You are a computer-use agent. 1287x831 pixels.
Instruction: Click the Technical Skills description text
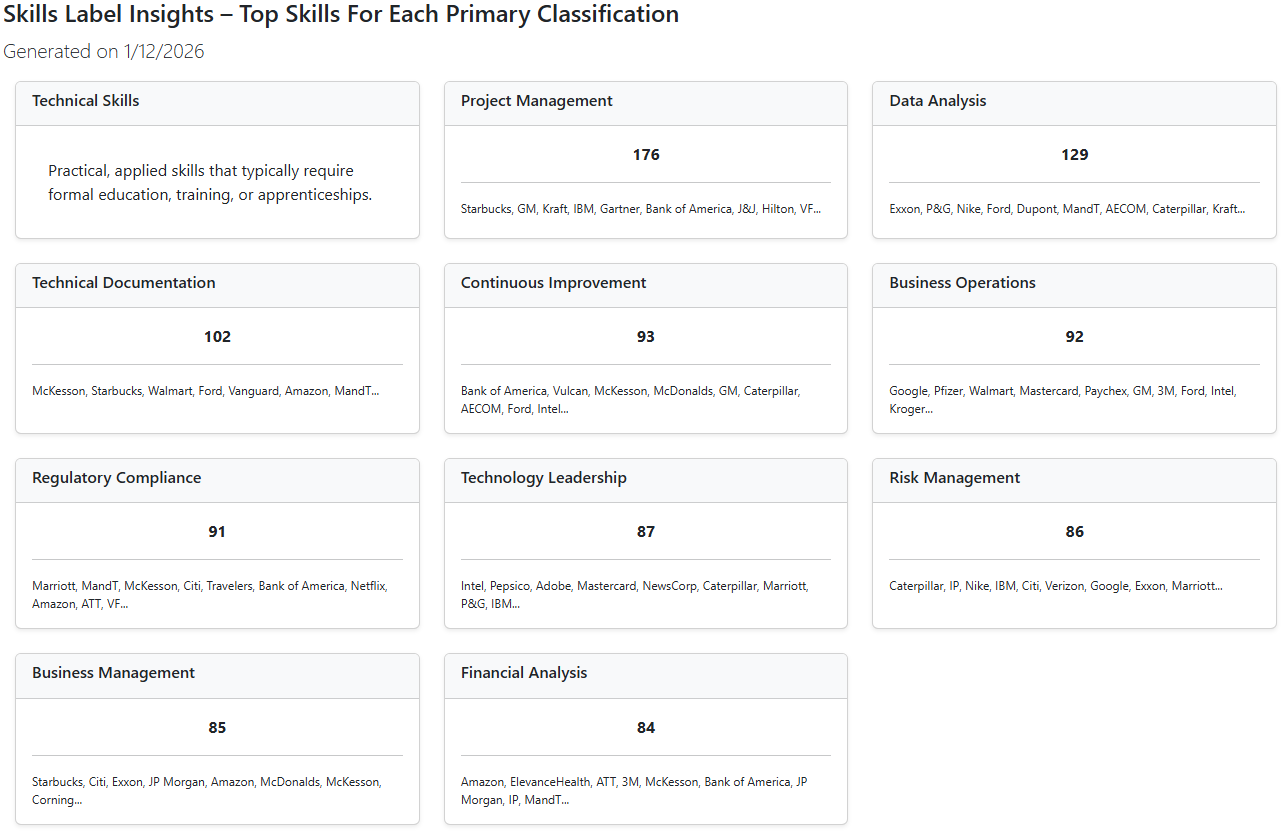click(210, 183)
